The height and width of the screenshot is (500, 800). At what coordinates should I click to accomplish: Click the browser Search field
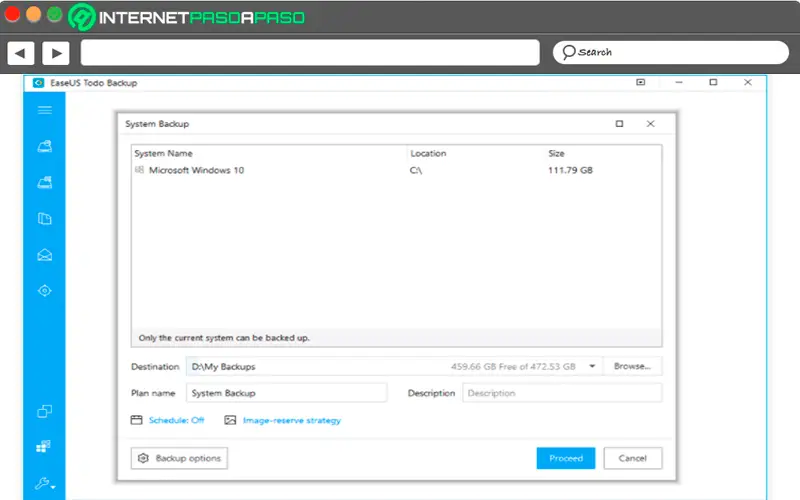670,53
